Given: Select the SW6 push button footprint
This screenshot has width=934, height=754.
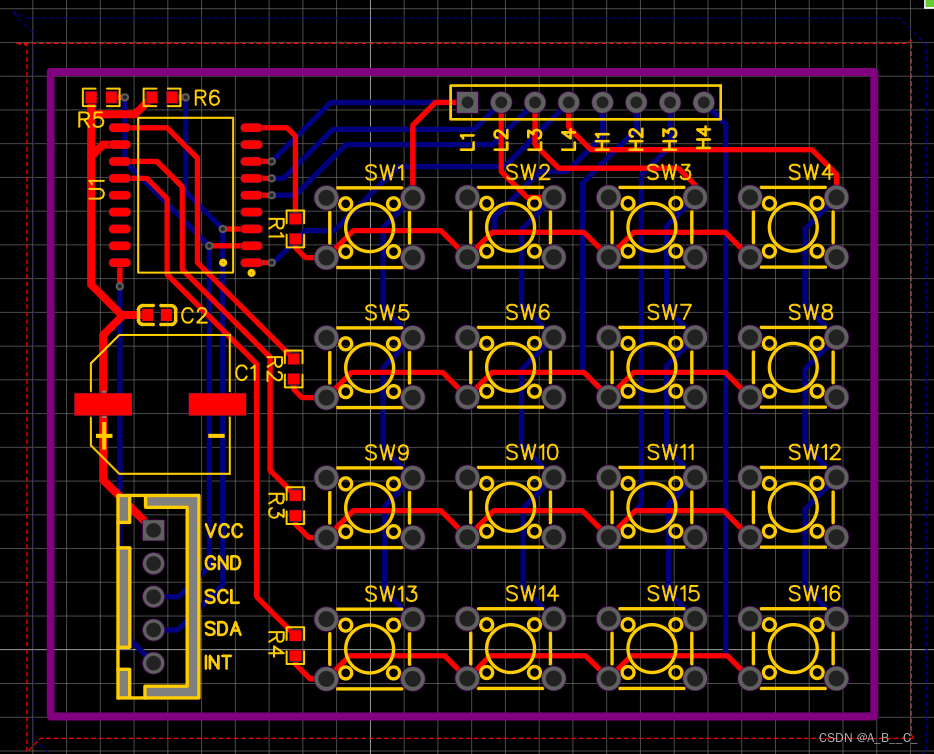Looking at the screenshot, I should (510, 367).
